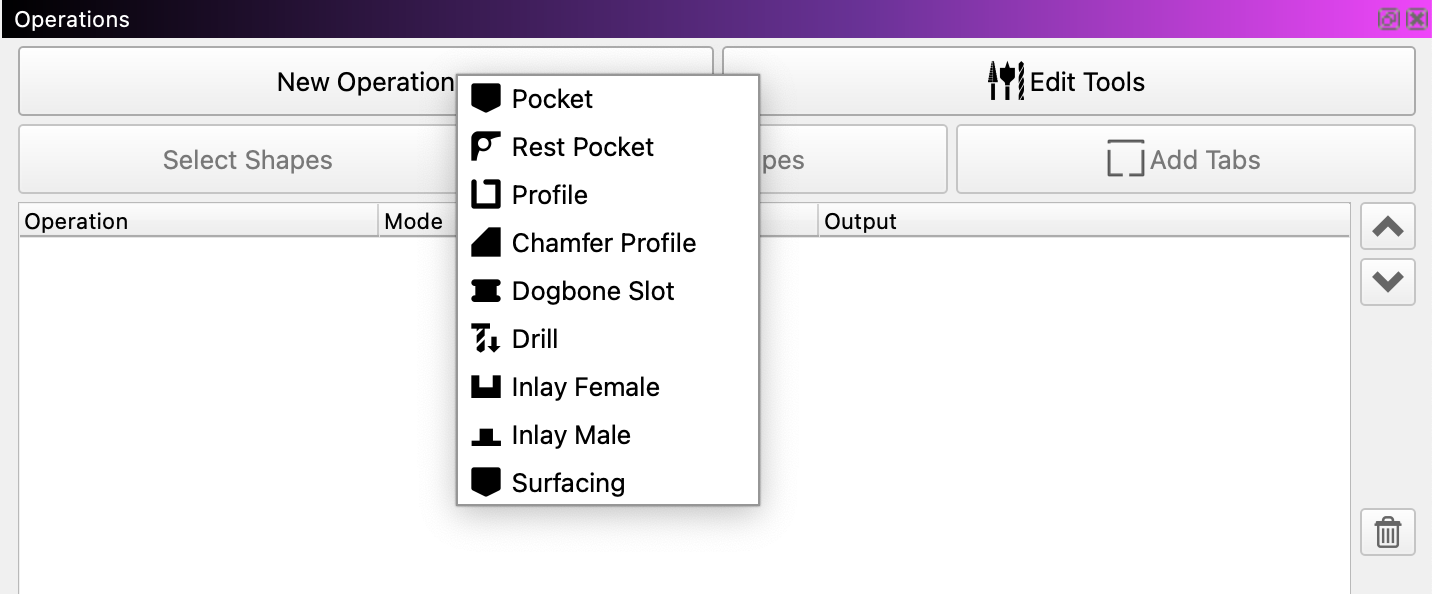The image size is (1432, 594).
Task: Select the Dogbone Slot icon
Action: 486,291
